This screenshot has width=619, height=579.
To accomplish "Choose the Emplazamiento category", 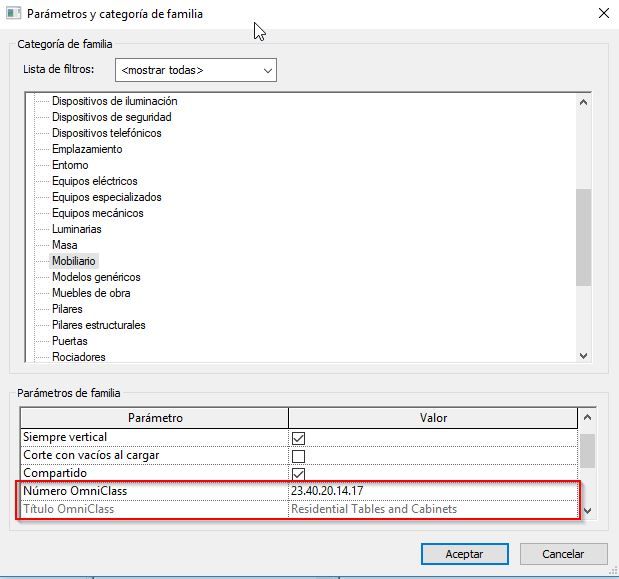I will [x=87, y=149].
